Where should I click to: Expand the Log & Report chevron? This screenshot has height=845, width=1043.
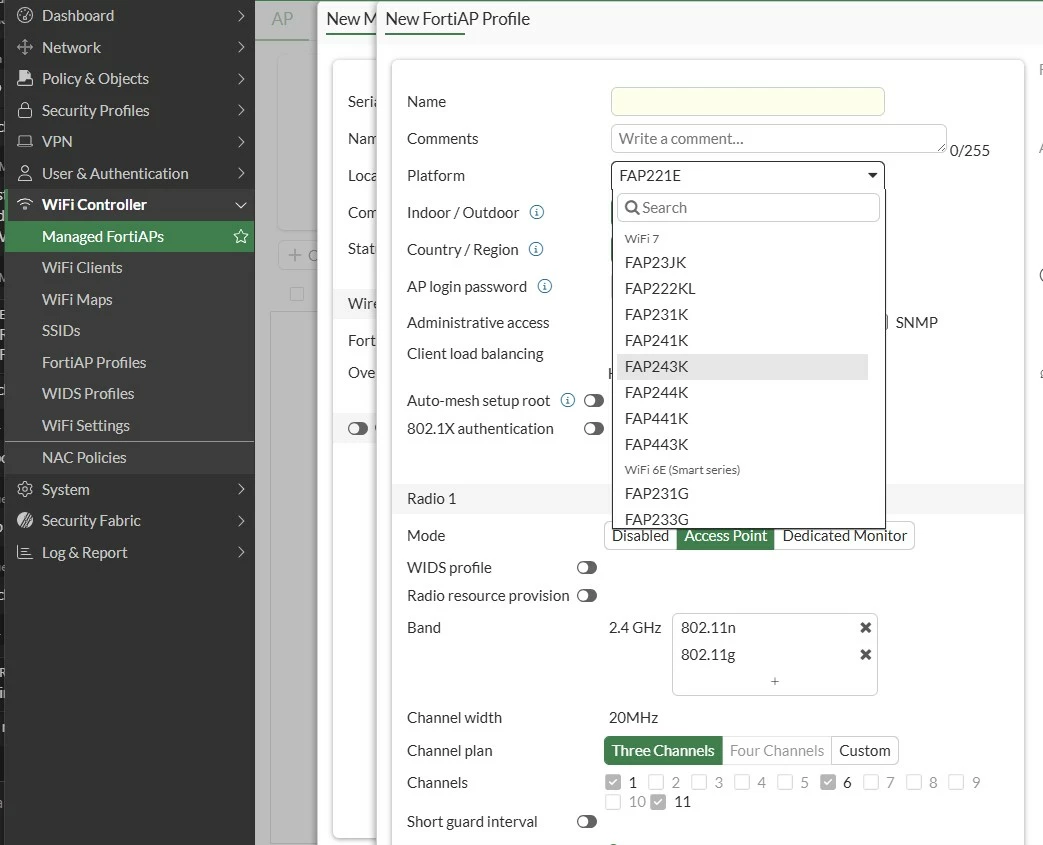(x=241, y=552)
